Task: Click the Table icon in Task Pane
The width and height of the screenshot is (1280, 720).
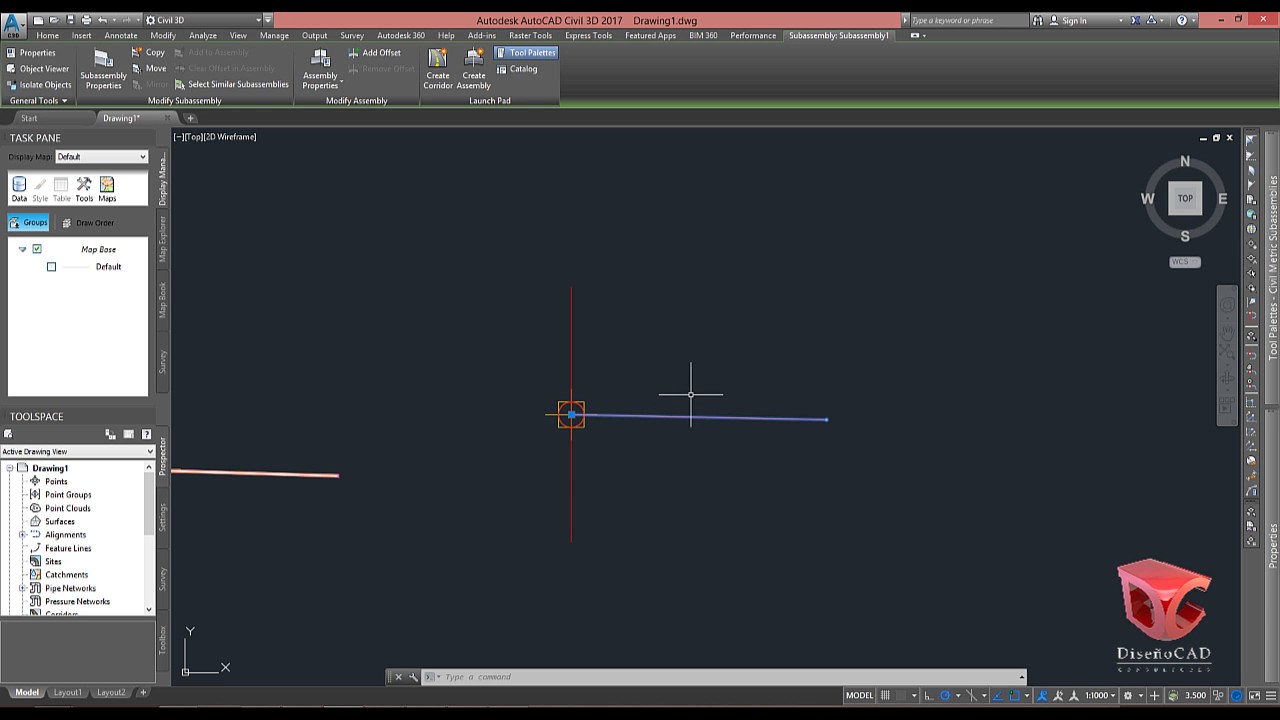Action: 61,189
